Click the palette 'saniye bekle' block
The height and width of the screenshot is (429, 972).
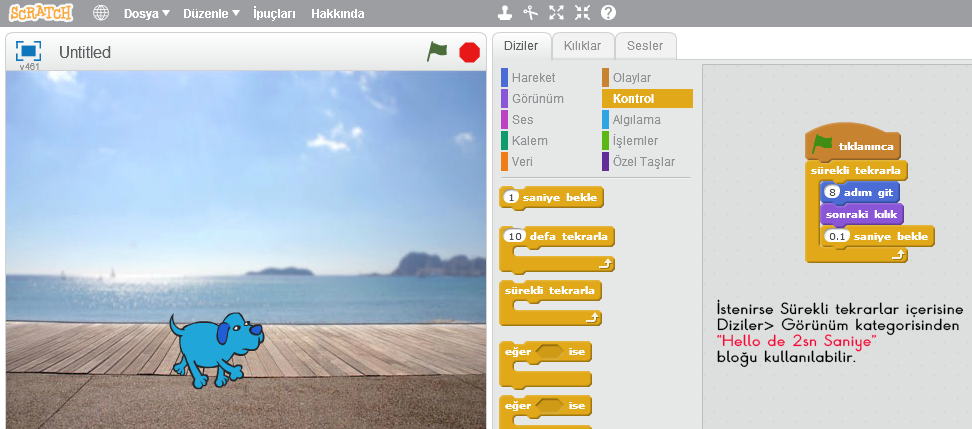coord(551,198)
